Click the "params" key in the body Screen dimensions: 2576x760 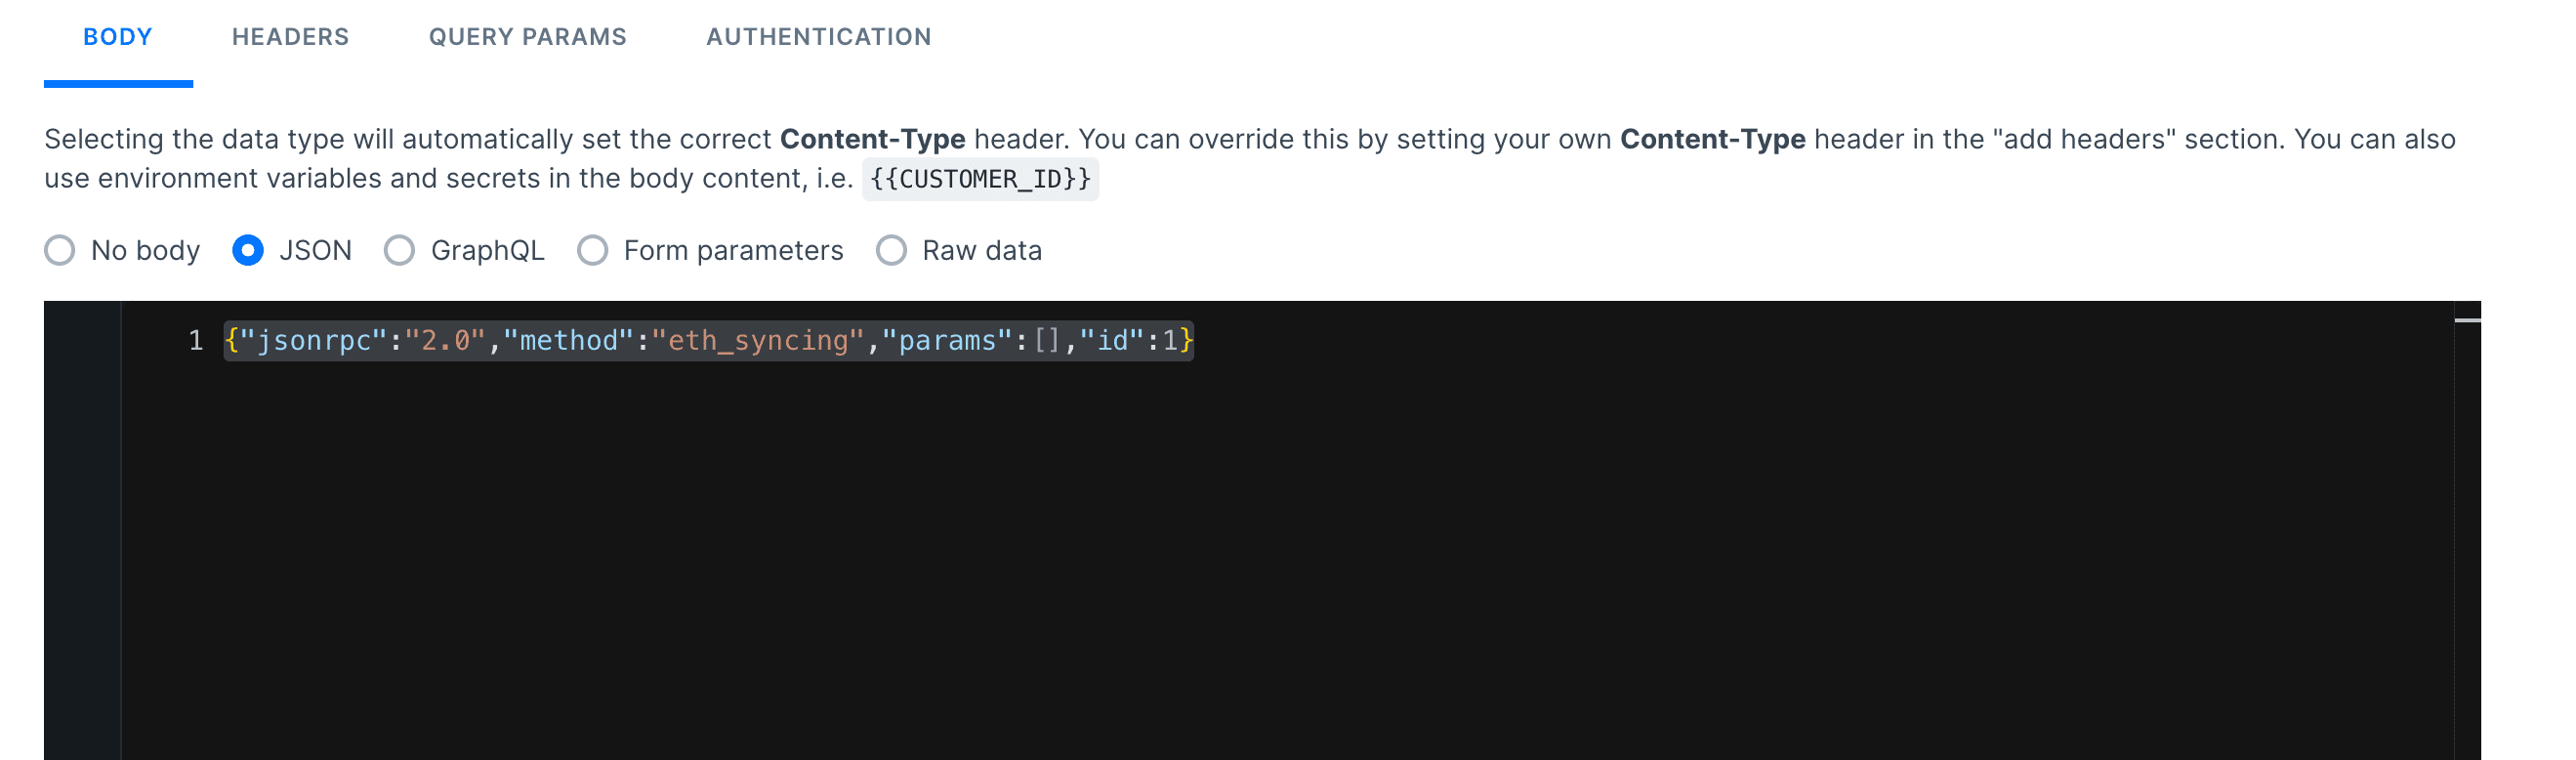click(x=947, y=341)
